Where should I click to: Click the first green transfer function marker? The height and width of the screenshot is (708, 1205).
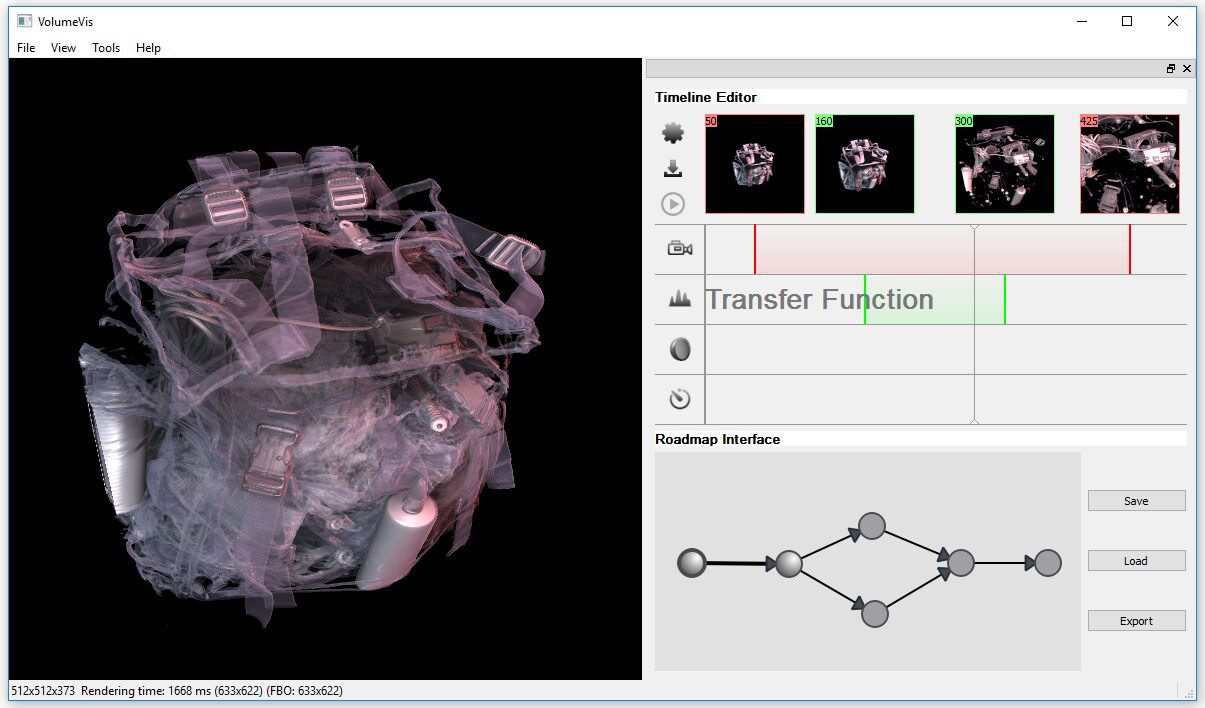coord(865,299)
